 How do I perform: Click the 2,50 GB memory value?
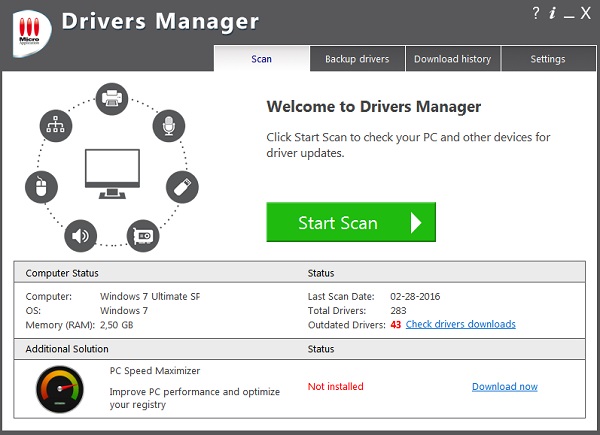click(x=117, y=325)
